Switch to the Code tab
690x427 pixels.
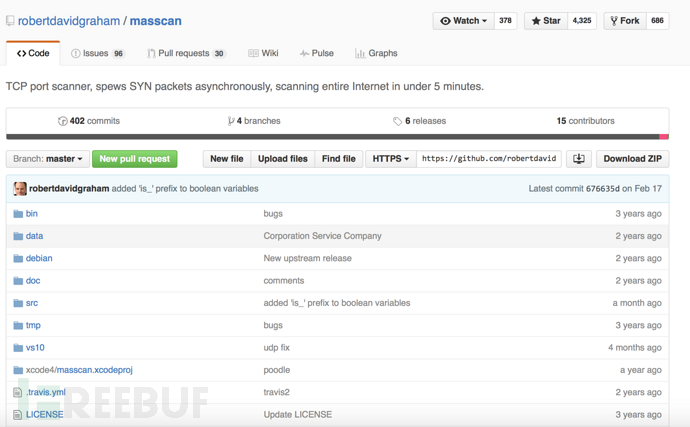pyautogui.click(x=33, y=53)
